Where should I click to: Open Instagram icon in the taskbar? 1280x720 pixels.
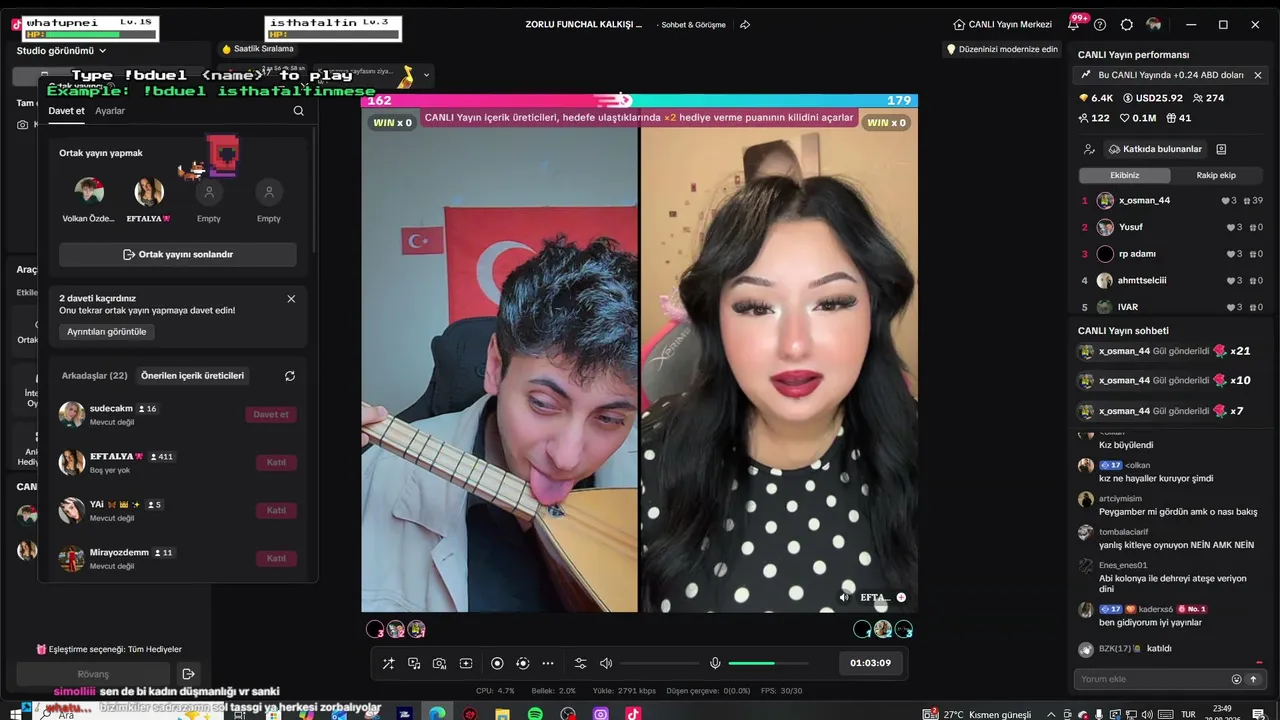600,713
